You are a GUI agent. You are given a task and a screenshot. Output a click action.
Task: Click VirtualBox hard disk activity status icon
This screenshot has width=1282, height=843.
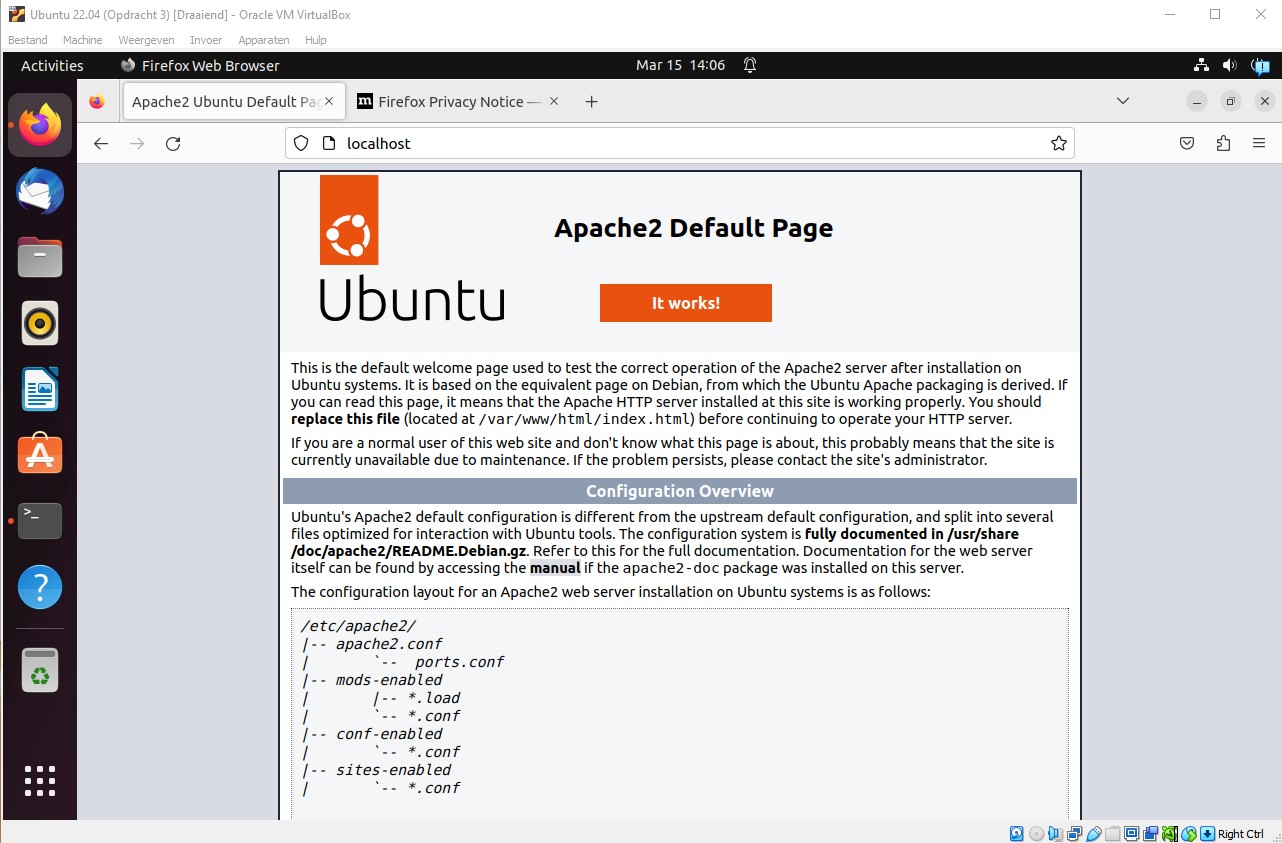1017,833
